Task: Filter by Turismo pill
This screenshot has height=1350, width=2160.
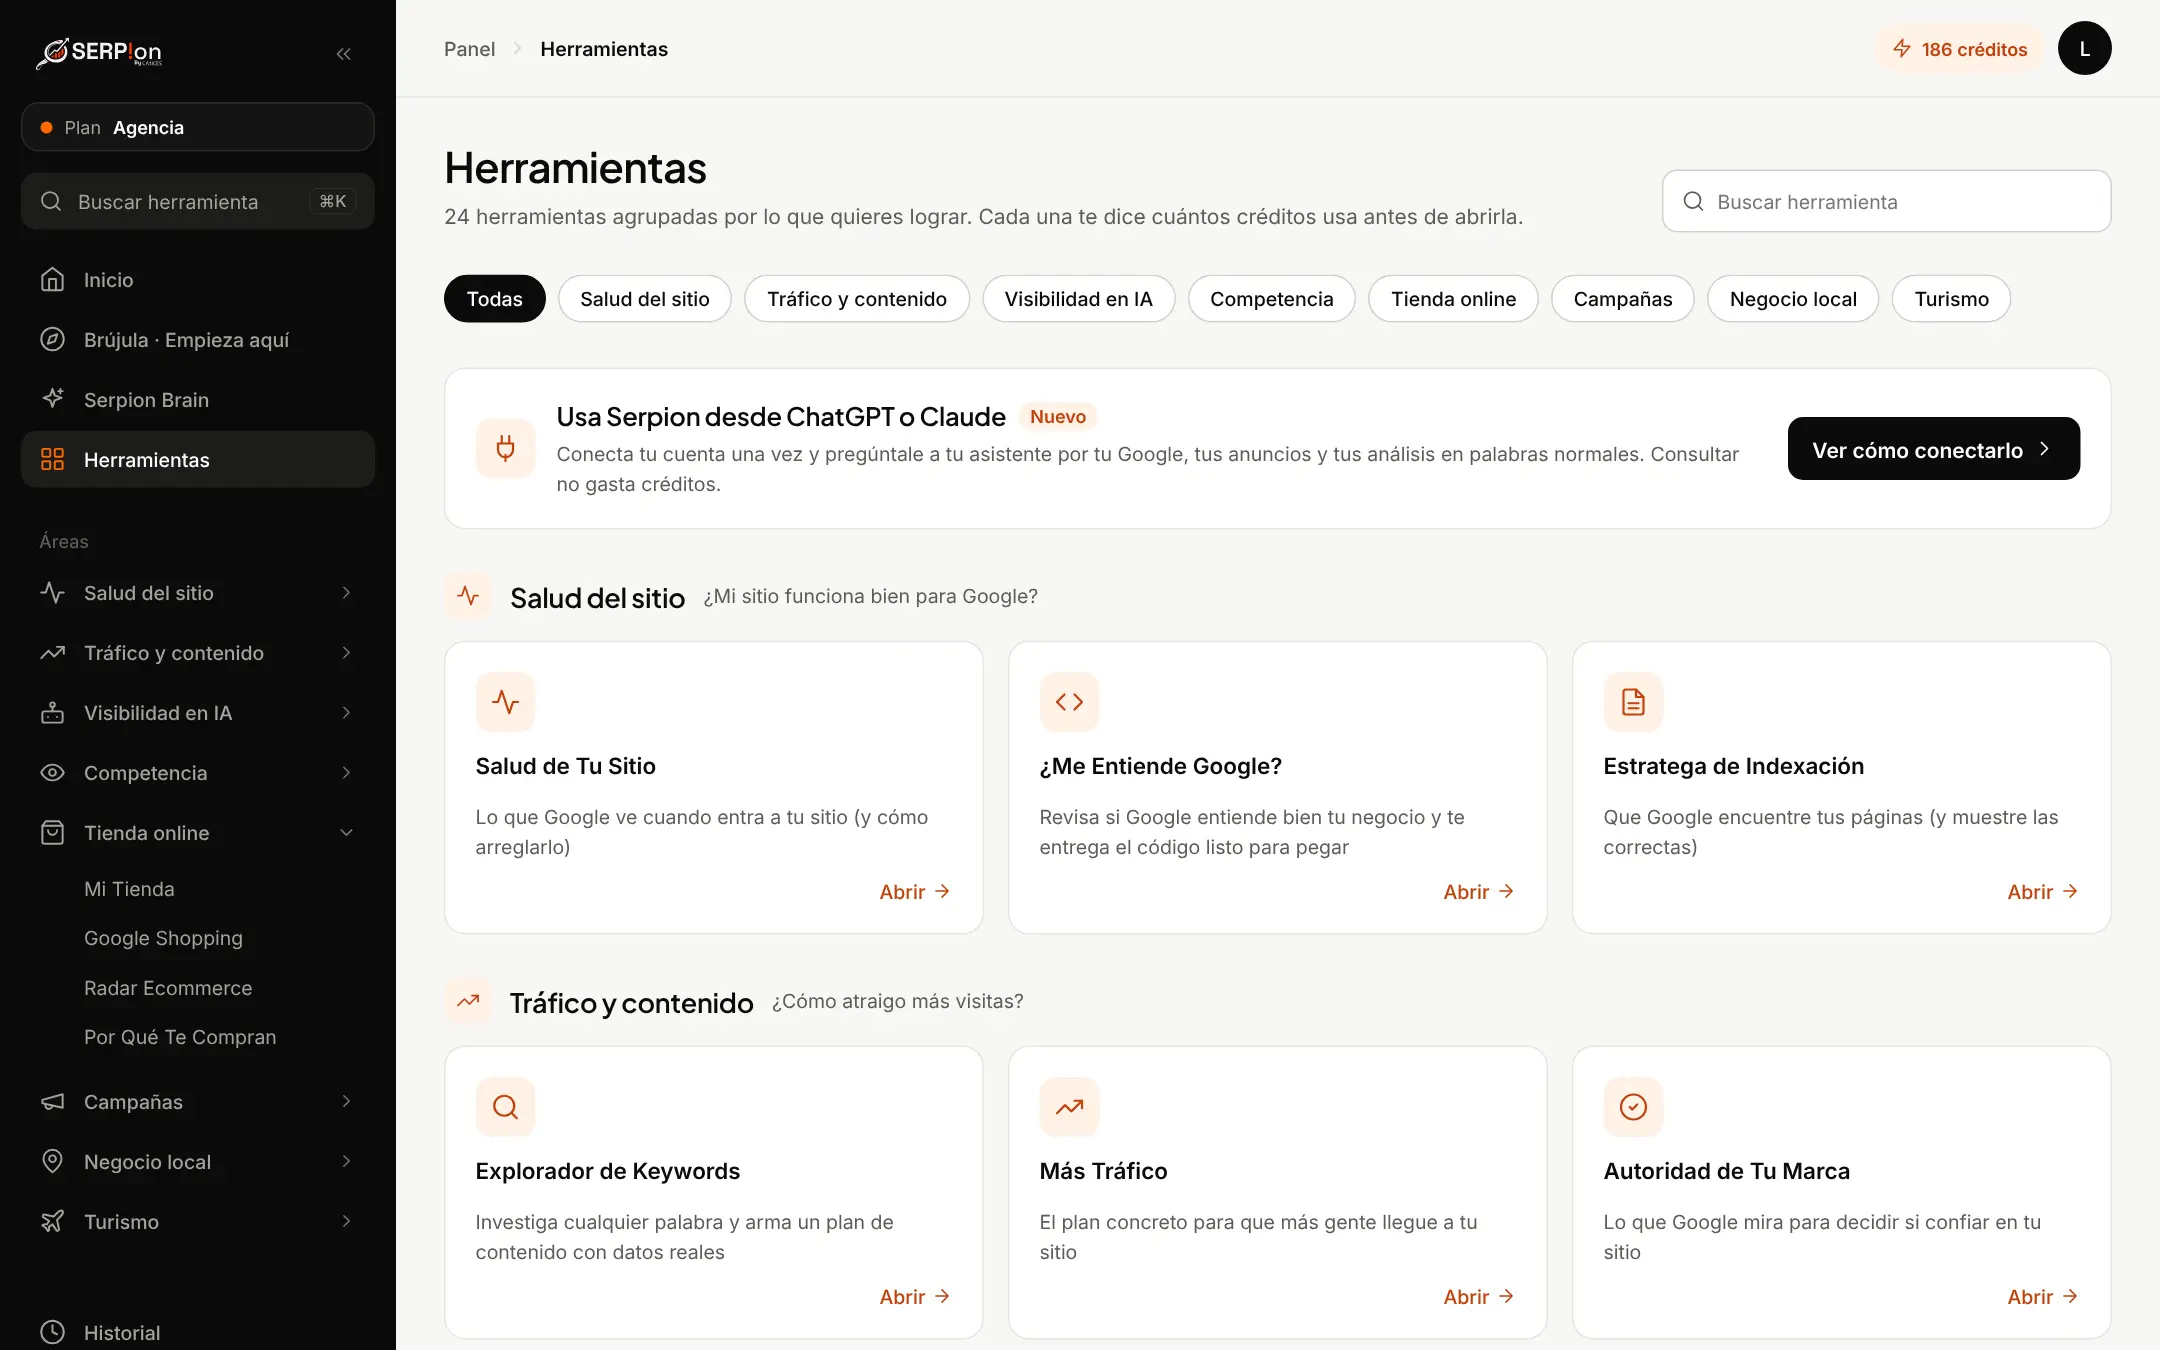Action: pos(1951,299)
